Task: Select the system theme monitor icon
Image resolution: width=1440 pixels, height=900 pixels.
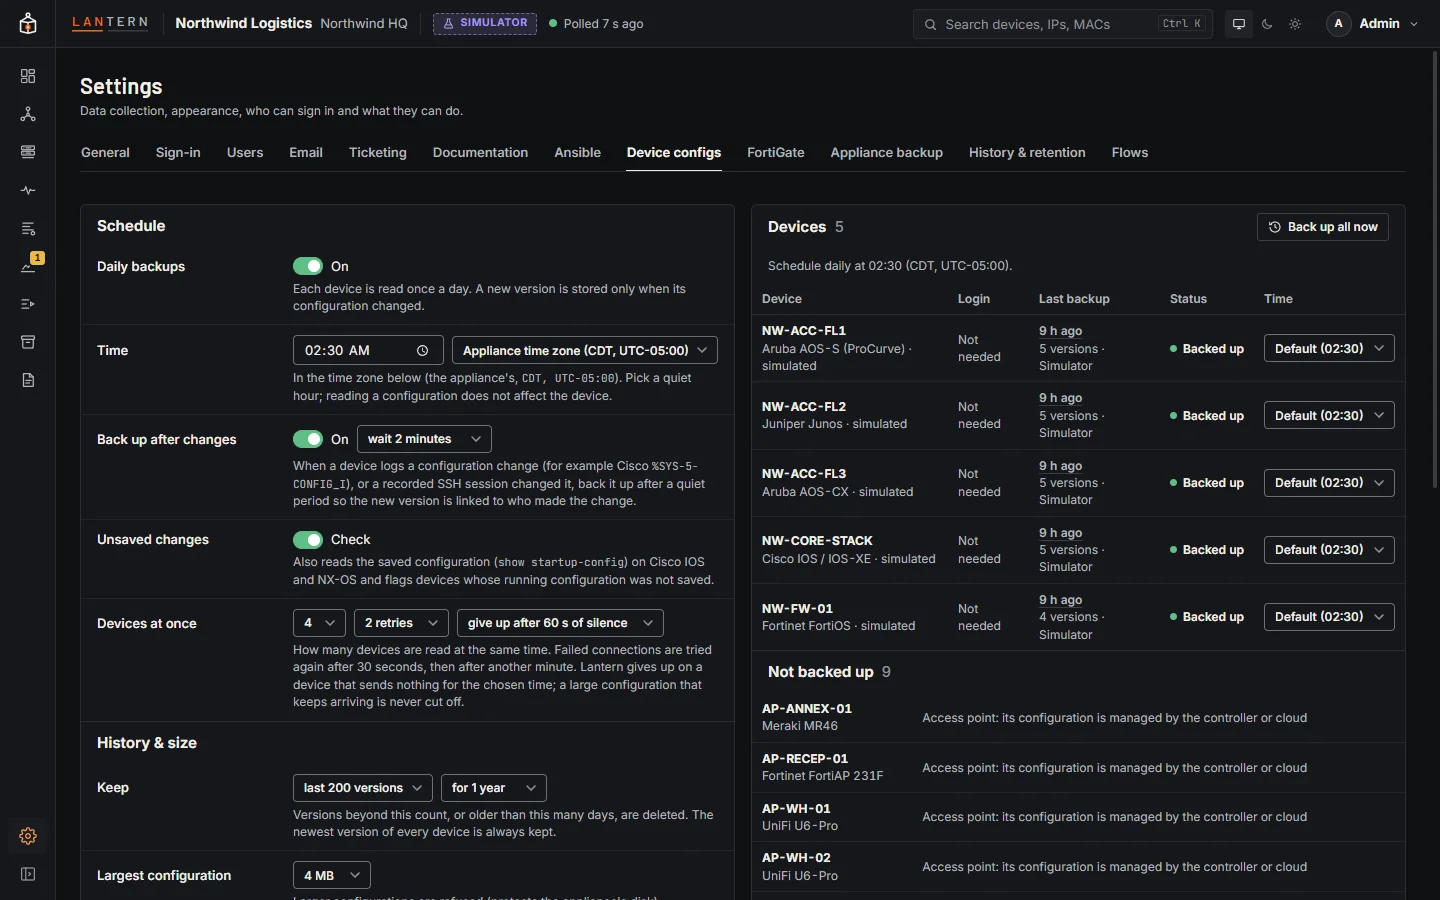Action: tap(1239, 24)
